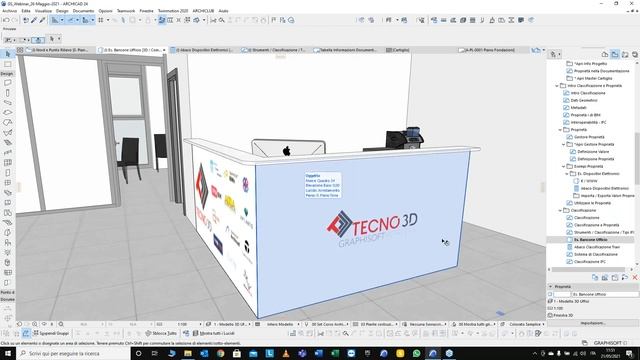
Task: Select the Slab tool in toolbox
Action: pos(7,112)
